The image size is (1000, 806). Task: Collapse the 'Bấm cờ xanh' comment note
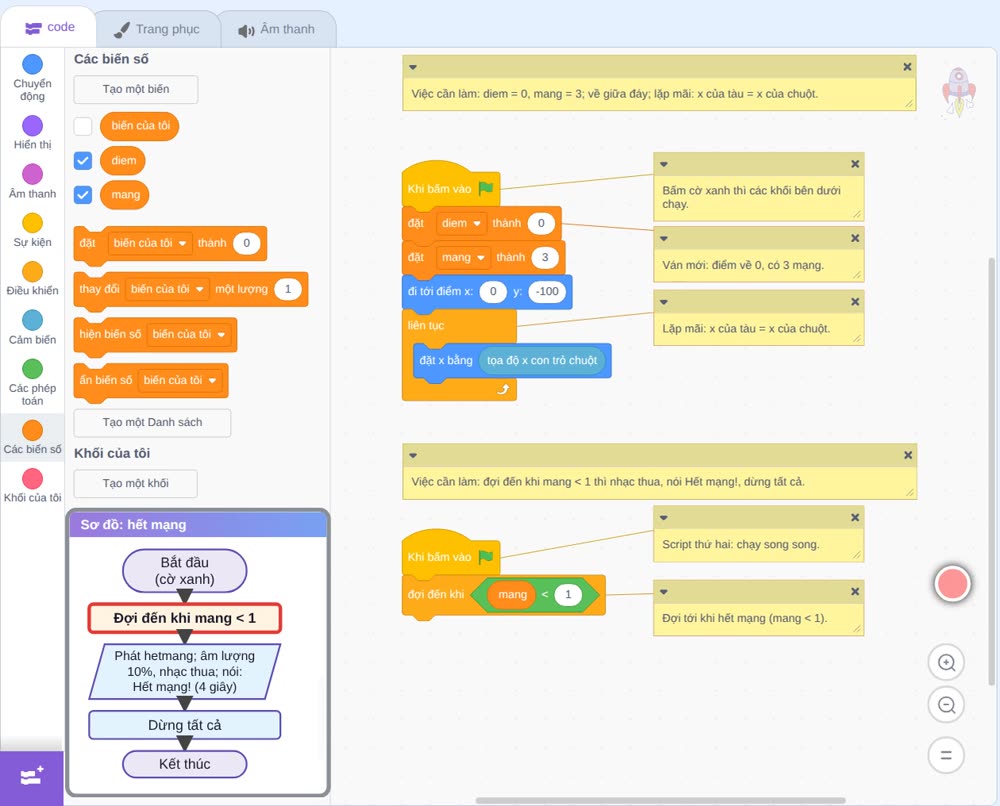point(664,164)
